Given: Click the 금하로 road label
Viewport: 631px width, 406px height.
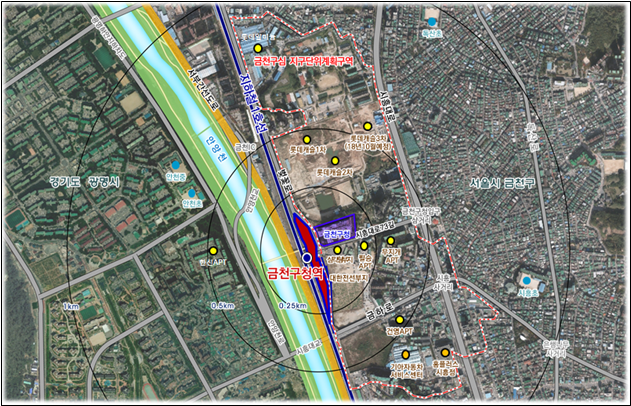Looking at the screenshot, I should click(380, 310).
